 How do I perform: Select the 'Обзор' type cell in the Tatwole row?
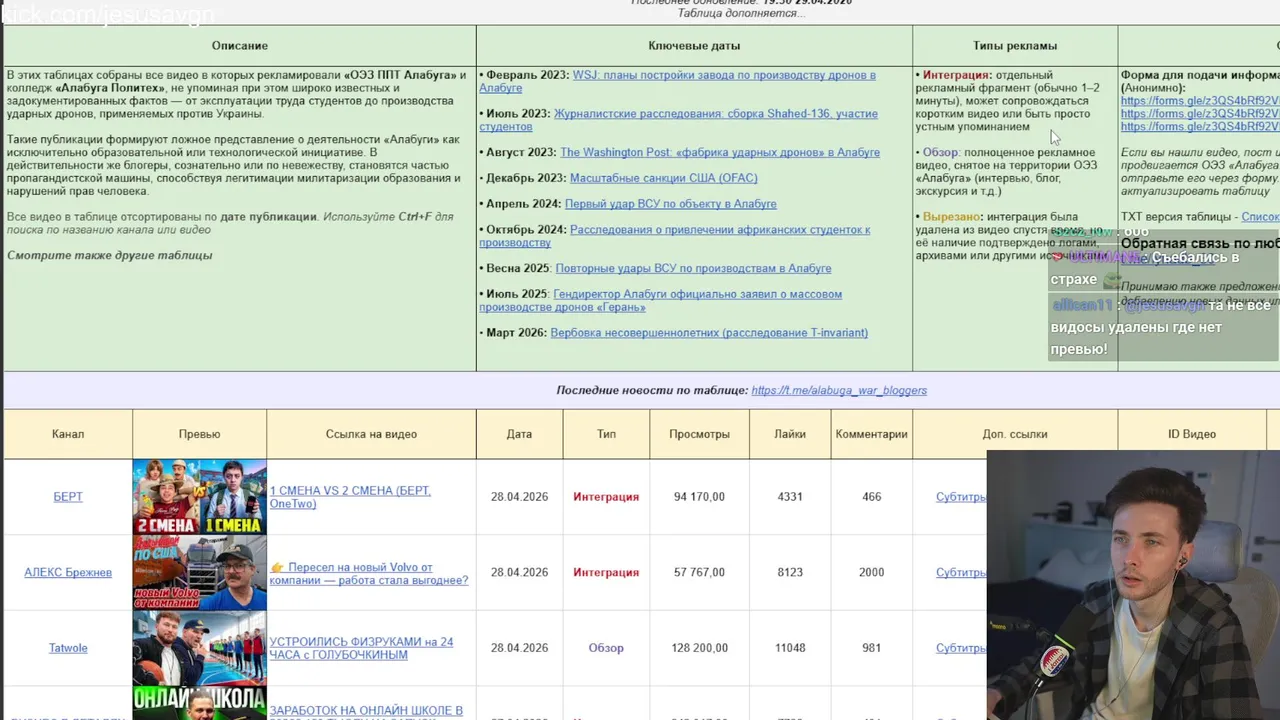click(606, 648)
